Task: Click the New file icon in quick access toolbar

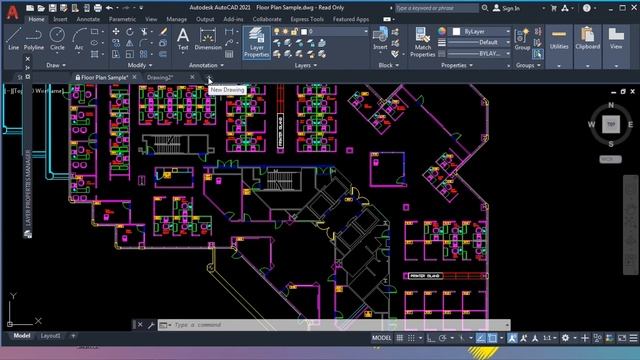Action: [x=30, y=8]
